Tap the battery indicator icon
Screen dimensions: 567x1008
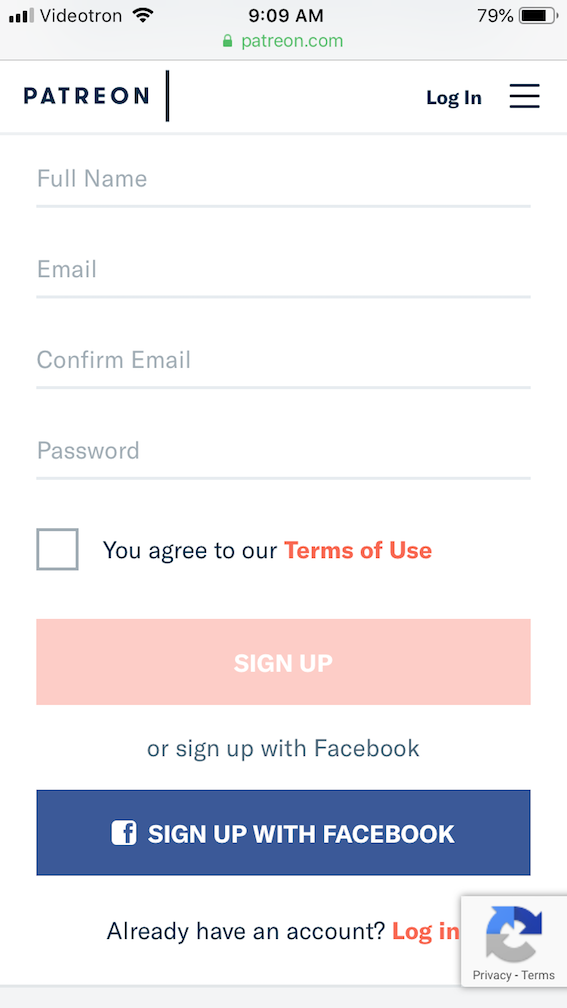coord(538,15)
